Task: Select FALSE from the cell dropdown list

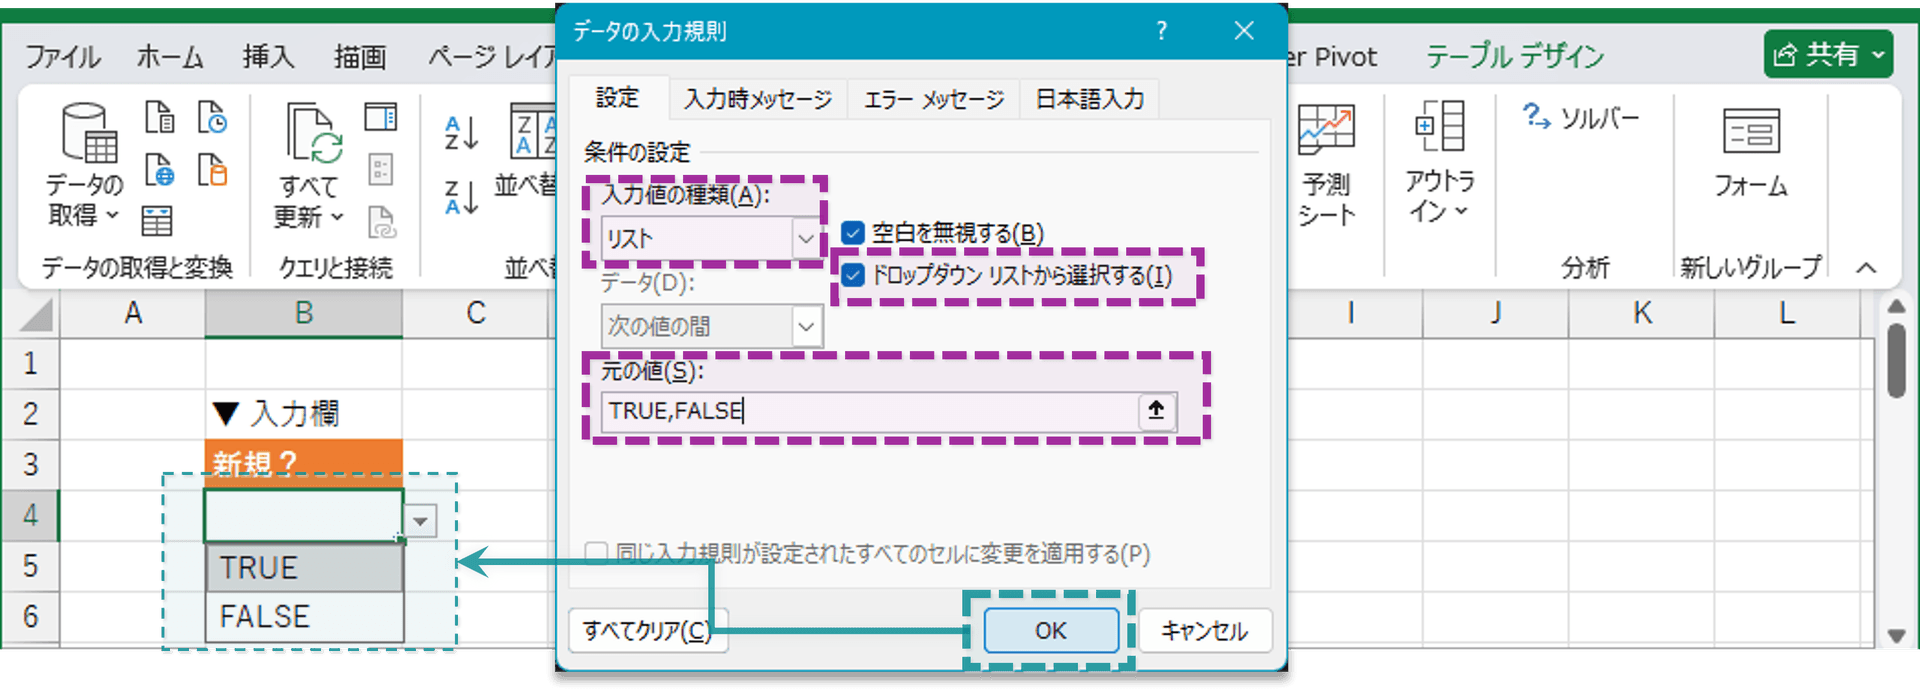Action: (x=305, y=616)
